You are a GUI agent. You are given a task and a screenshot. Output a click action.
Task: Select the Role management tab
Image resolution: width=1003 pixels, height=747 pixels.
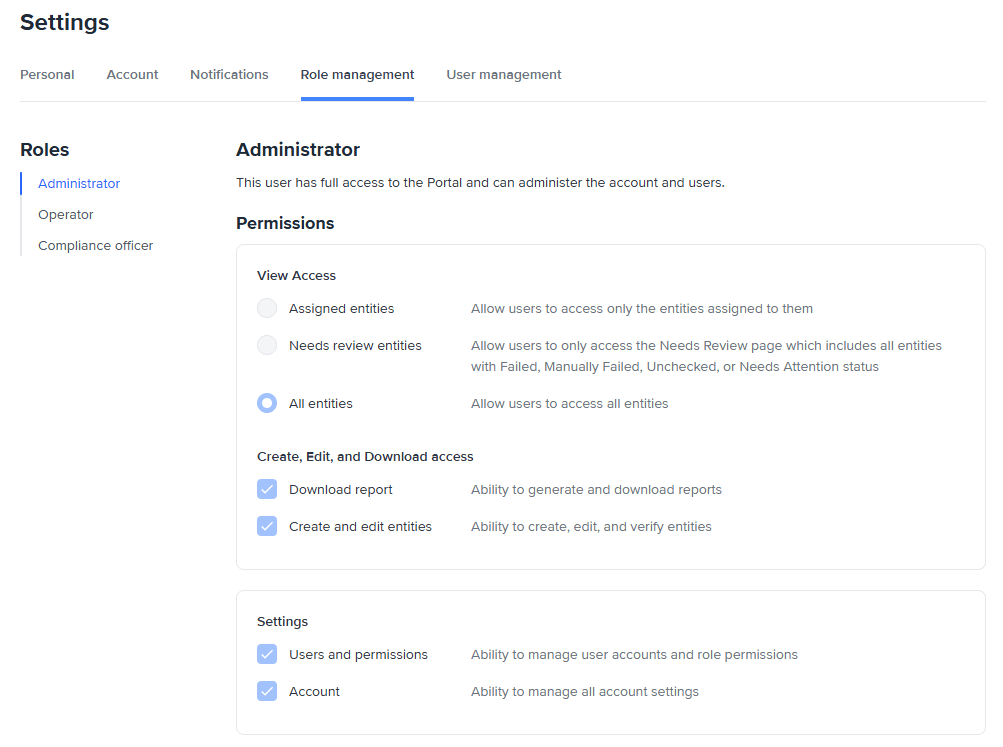pos(357,75)
